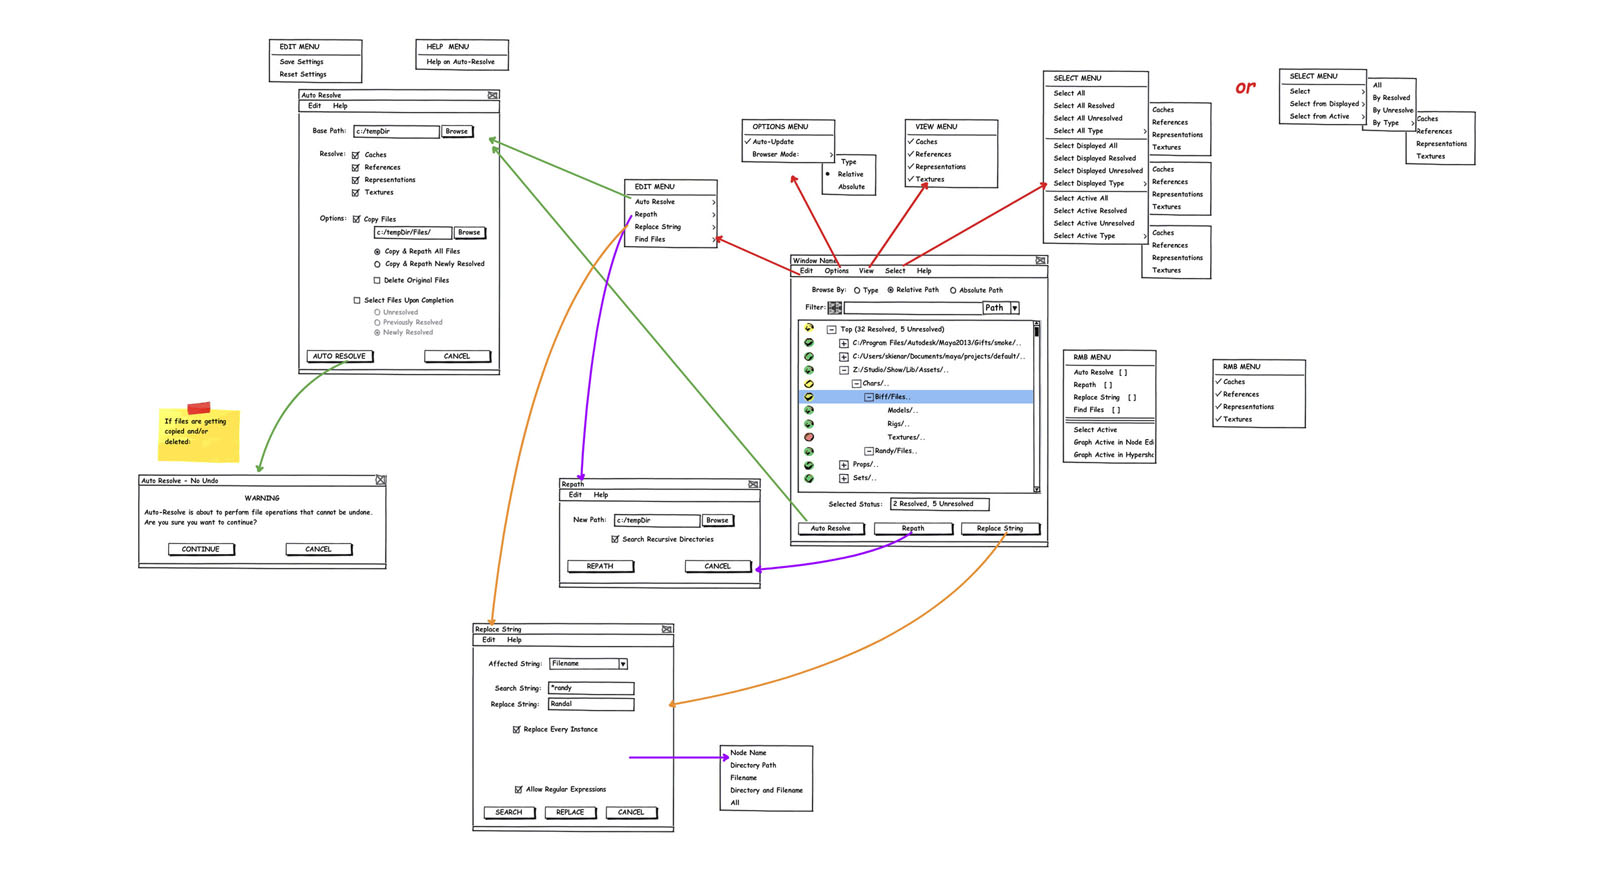The image size is (1605, 890).
Task: Choose Find Files in the Edit menu
Action: pyautogui.click(x=650, y=240)
